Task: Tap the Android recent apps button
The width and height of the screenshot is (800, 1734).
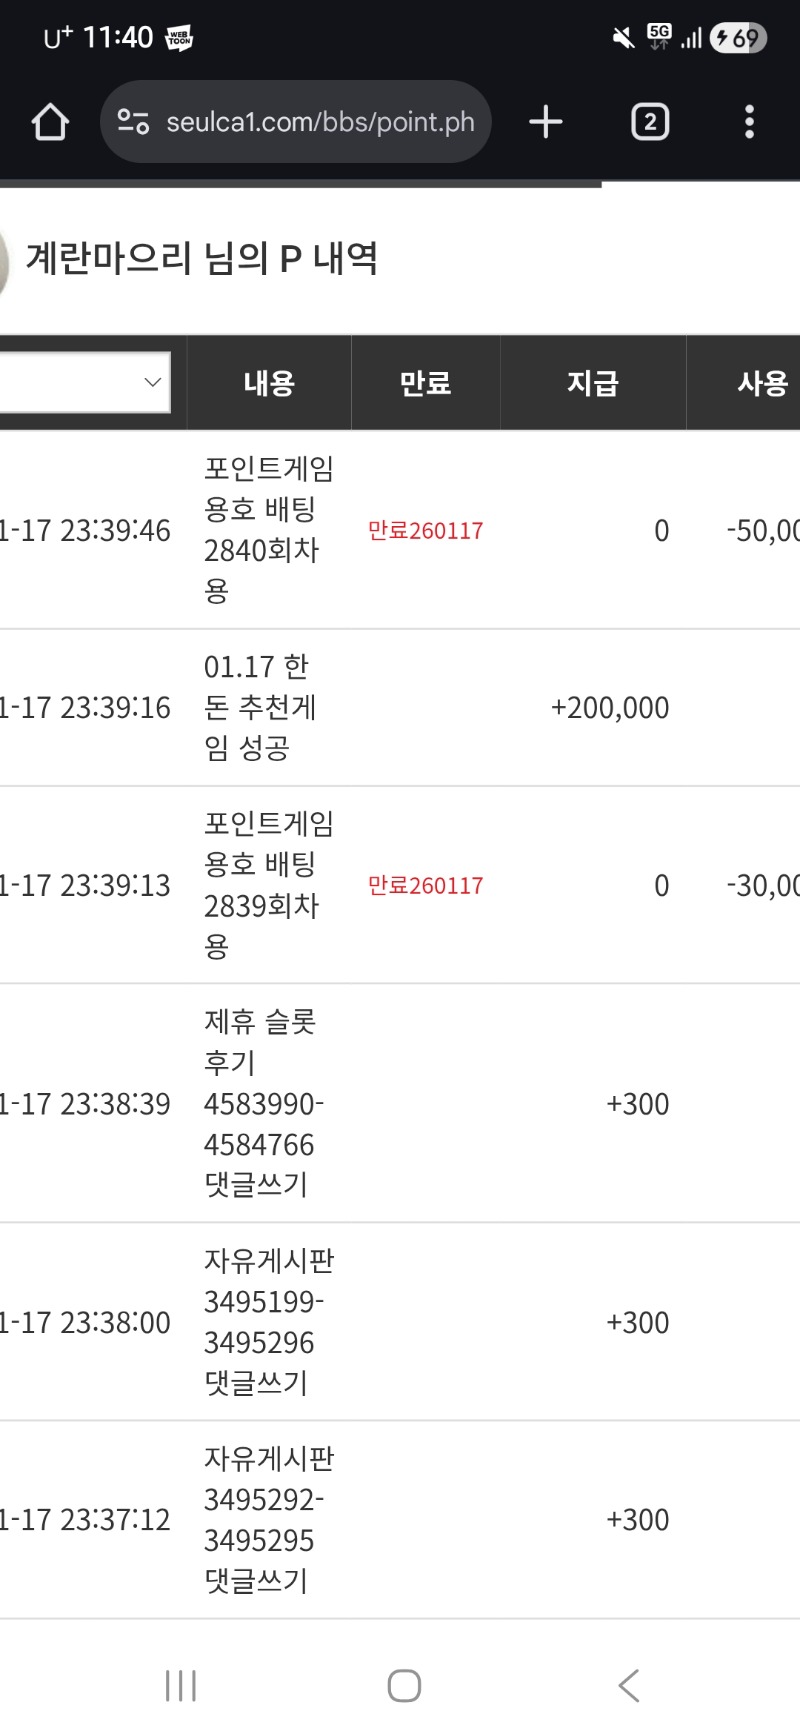Action: pyautogui.click(x=181, y=1685)
